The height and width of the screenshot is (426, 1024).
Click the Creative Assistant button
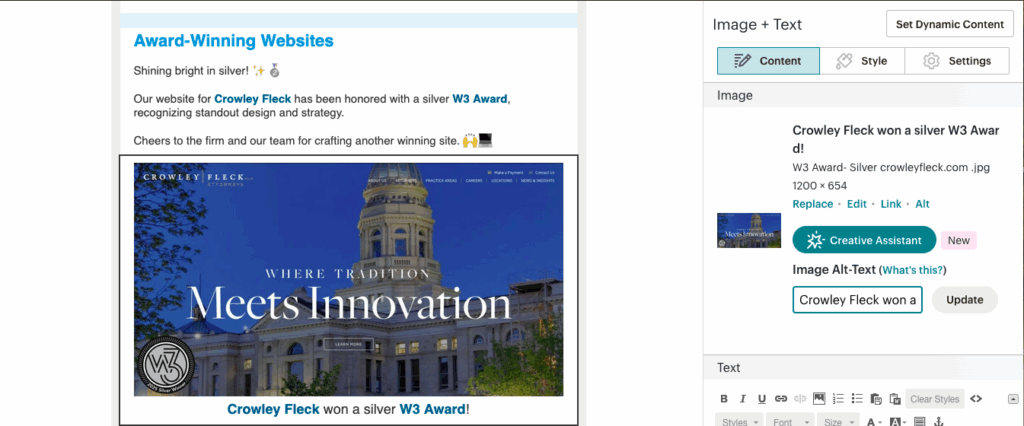(864, 240)
